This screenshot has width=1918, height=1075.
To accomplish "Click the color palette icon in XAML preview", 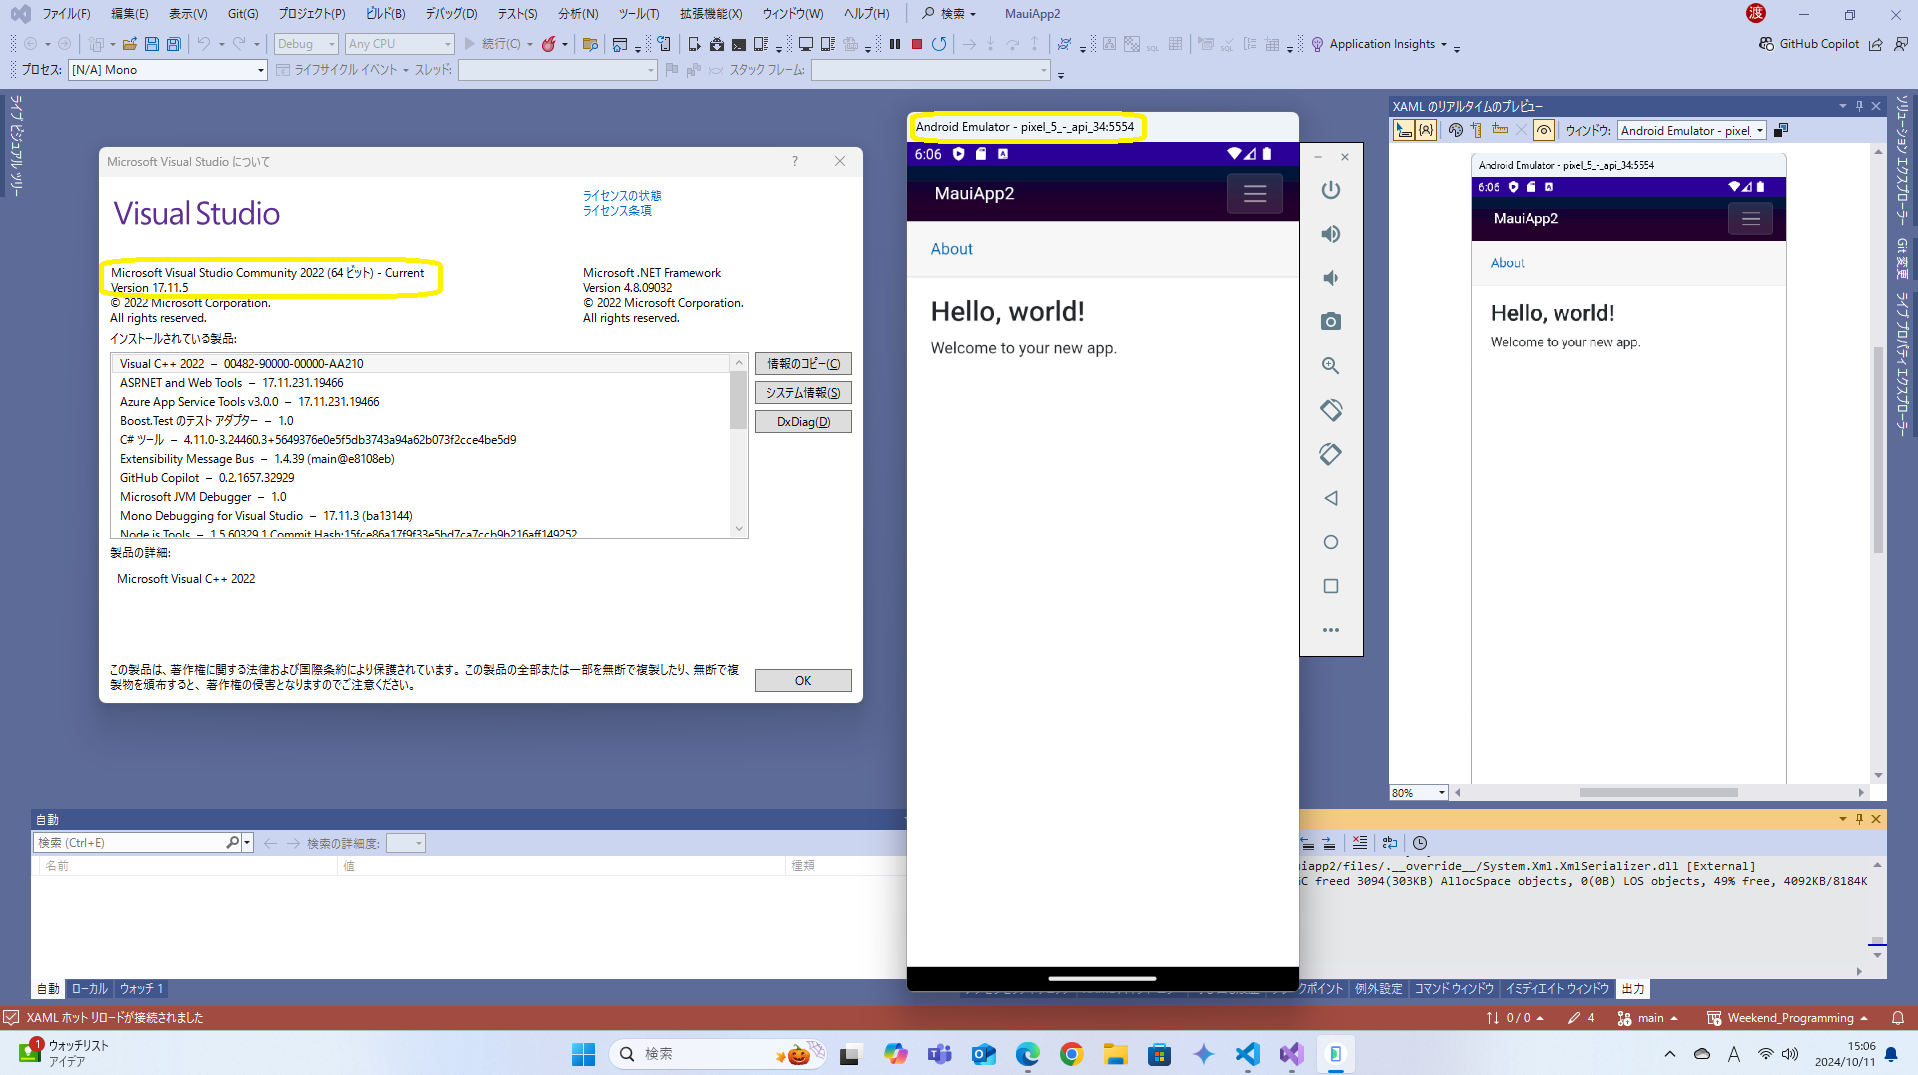I will point(1456,130).
